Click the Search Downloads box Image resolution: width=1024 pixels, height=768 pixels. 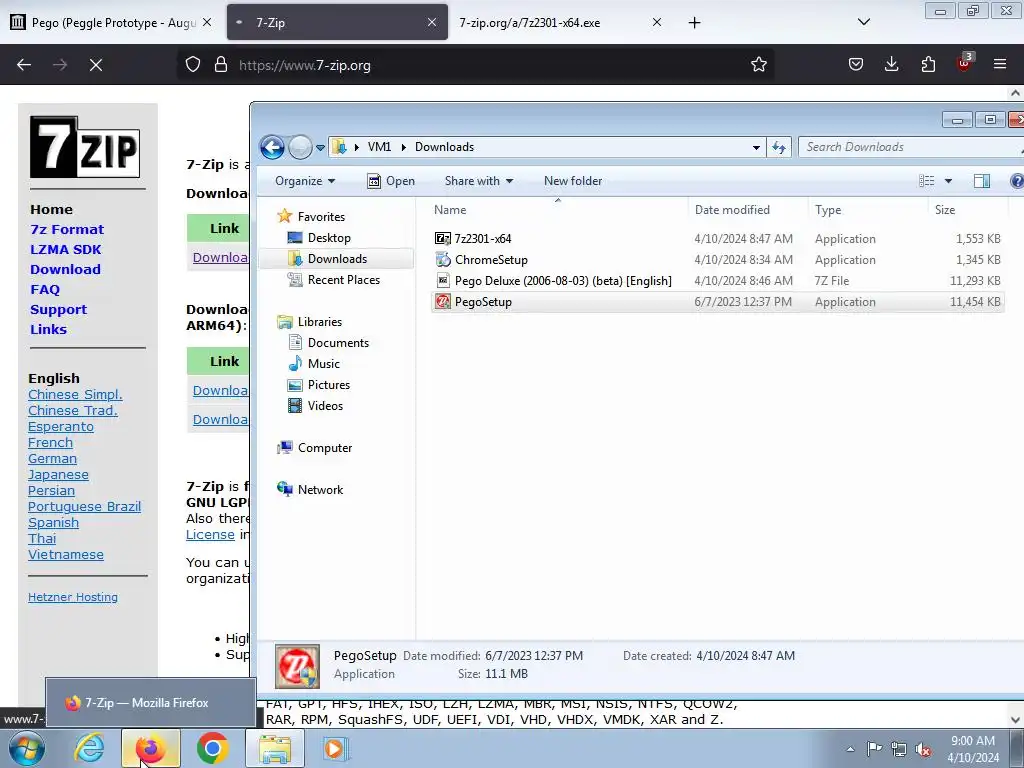click(x=908, y=147)
